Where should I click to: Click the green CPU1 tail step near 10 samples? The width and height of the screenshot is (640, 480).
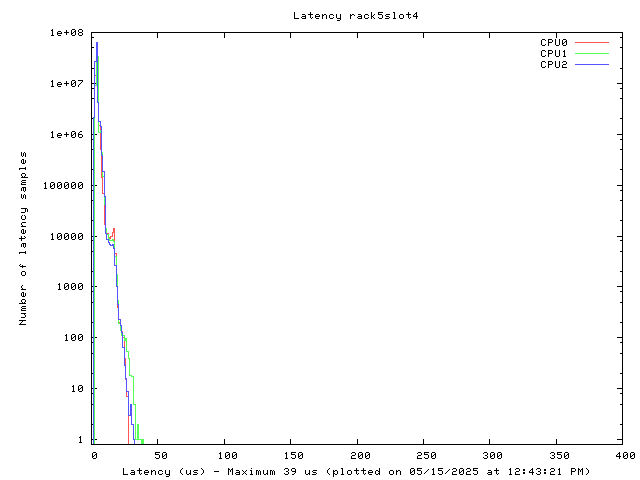132,376
